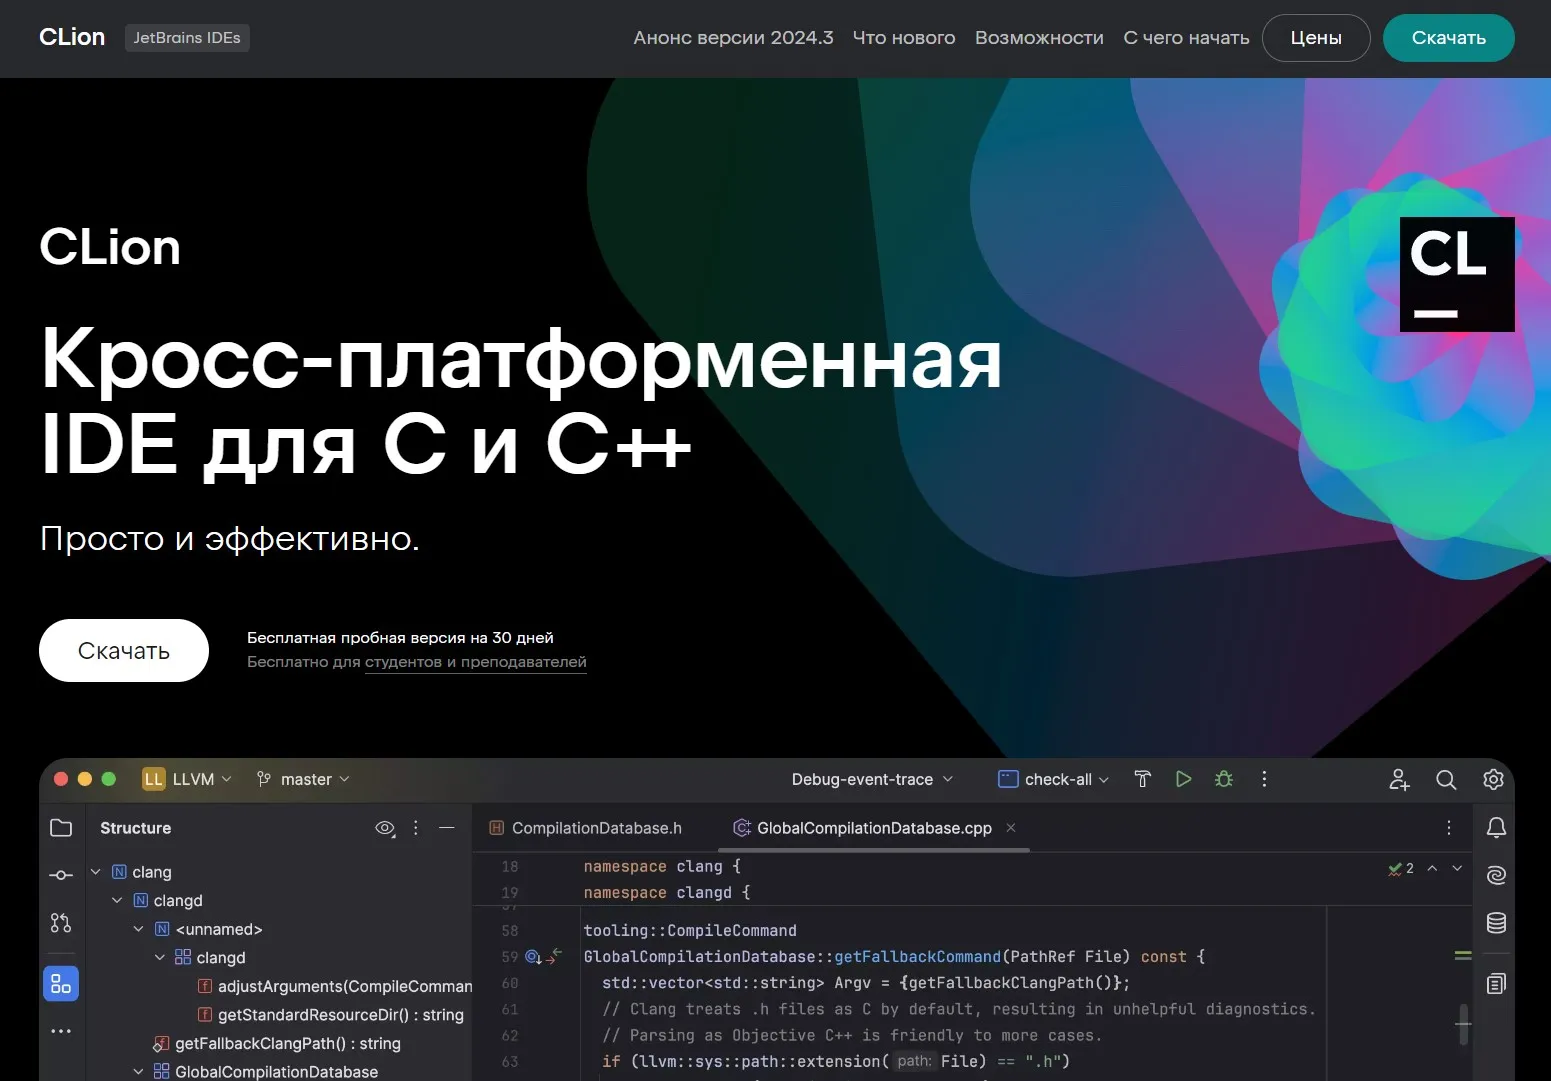1551x1081 pixels.
Task: Follow the студентов и преподавателей link
Action: [x=476, y=662]
